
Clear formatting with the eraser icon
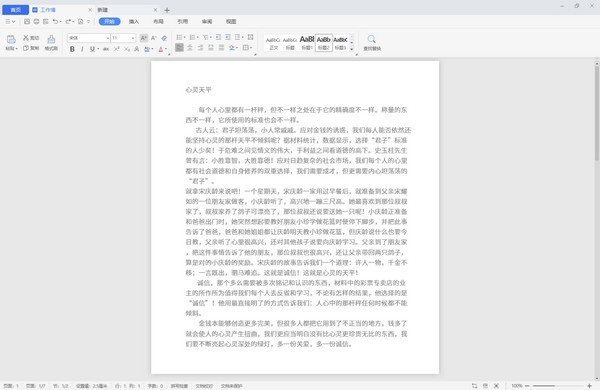click(164, 38)
